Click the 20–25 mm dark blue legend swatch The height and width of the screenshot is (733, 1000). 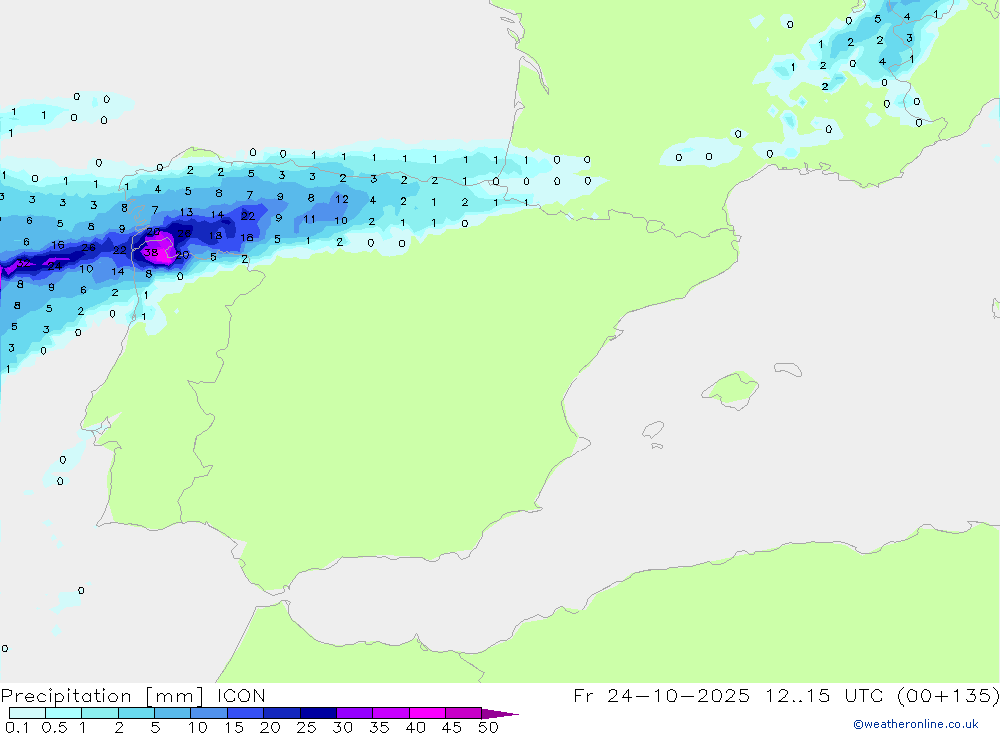(x=281, y=713)
